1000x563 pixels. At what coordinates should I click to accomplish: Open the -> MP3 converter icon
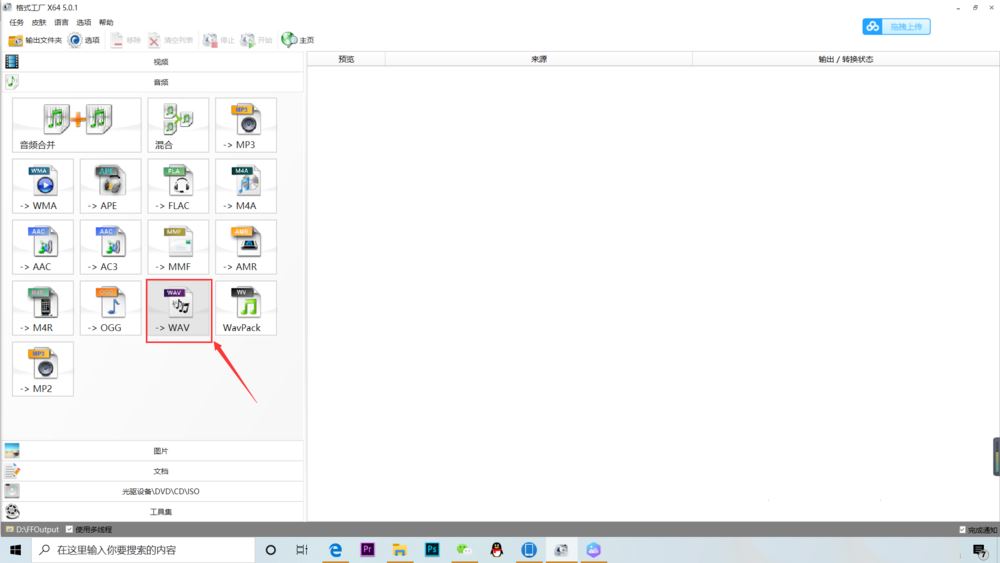point(246,125)
